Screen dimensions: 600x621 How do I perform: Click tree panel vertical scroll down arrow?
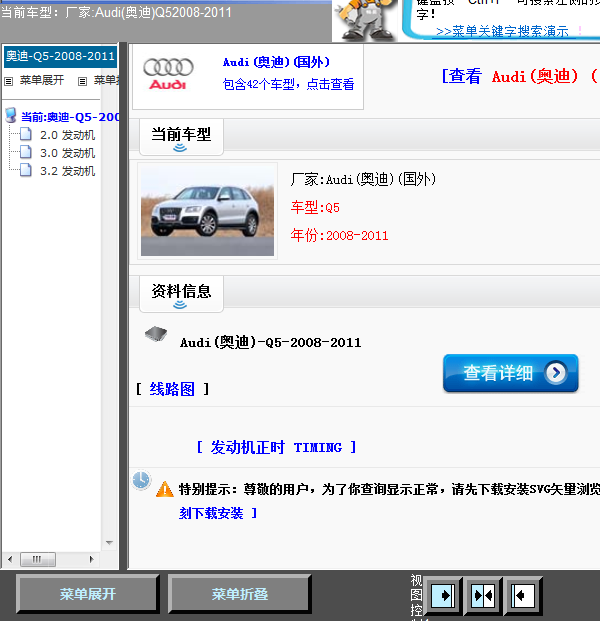coord(110,543)
